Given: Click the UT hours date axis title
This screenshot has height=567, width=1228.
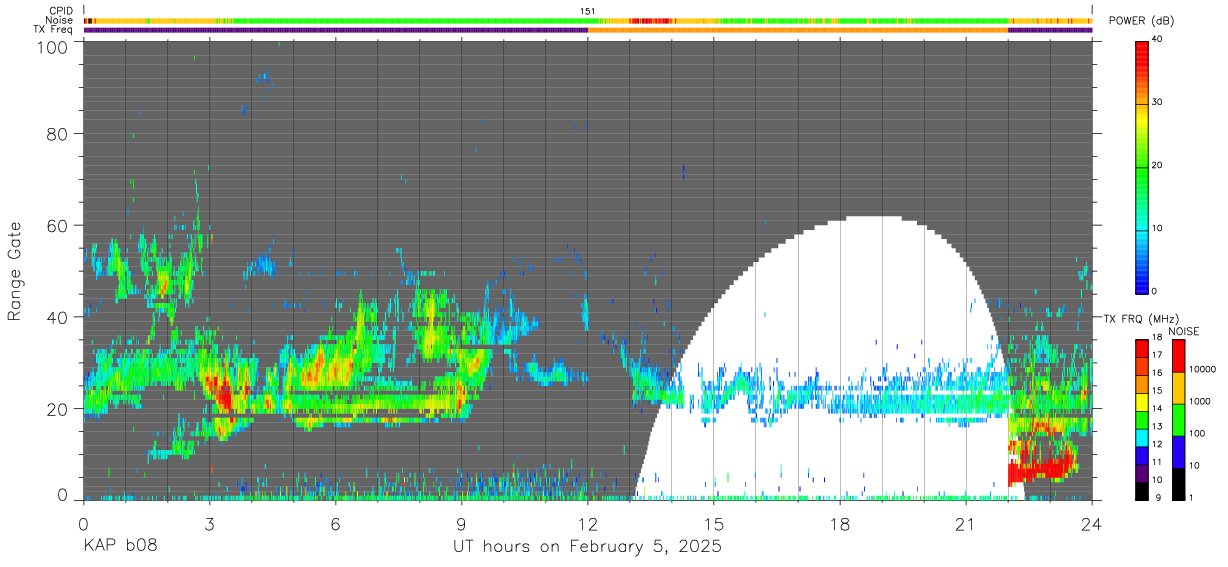Looking at the screenshot, I should coord(588,547).
